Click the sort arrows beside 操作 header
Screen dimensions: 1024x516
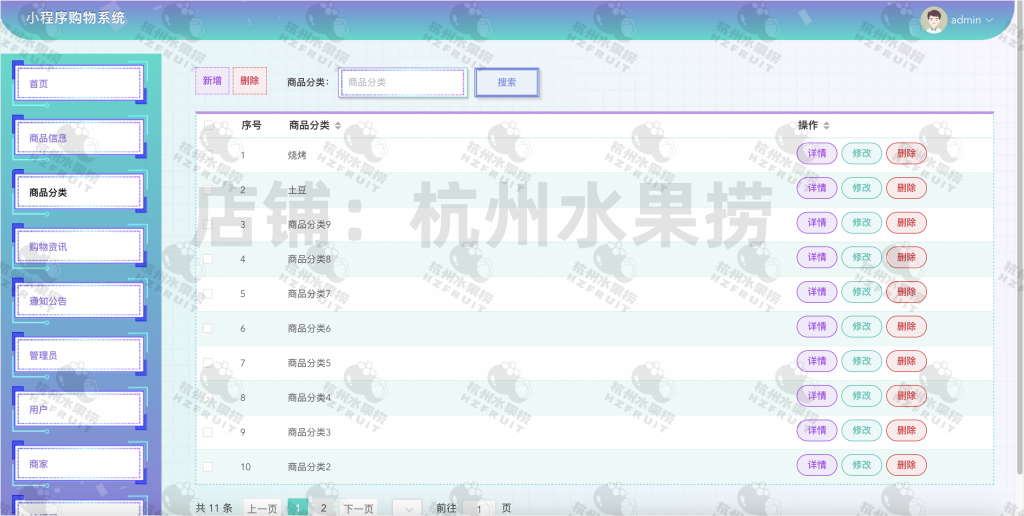(x=826, y=126)
